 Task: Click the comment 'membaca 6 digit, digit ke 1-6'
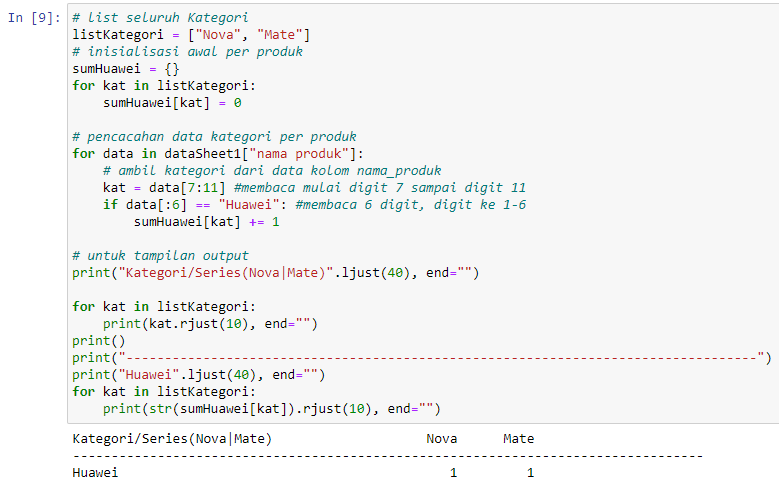pos(410,205)
